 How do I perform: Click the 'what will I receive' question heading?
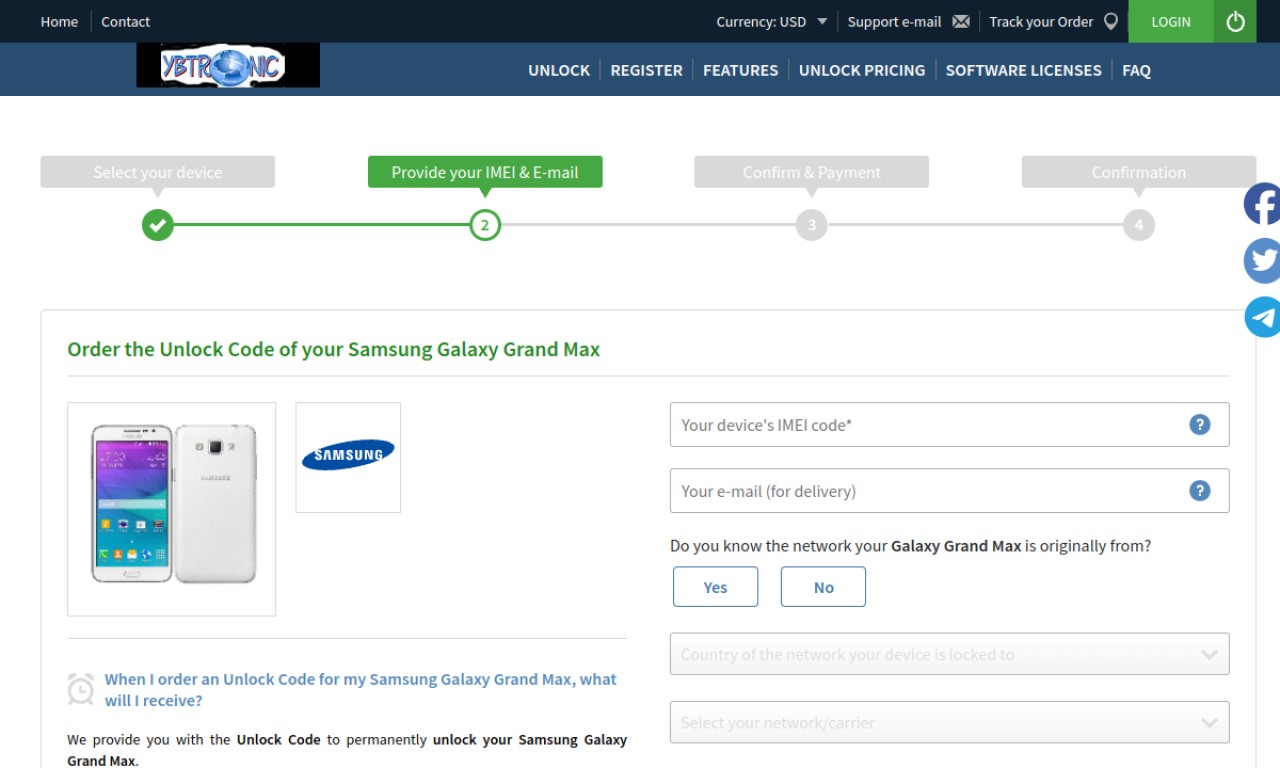click(361, 690)
